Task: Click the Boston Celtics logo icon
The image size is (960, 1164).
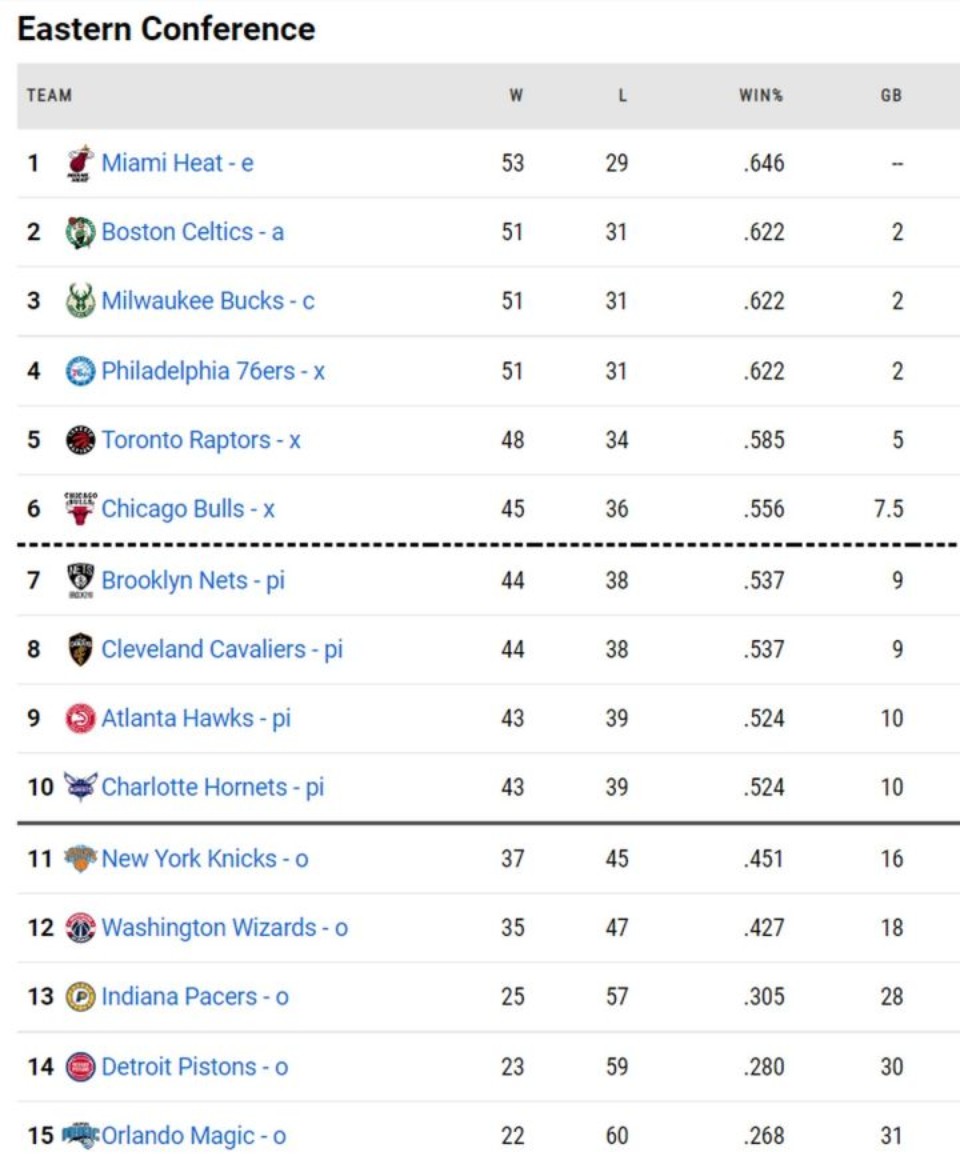Action: click(80, 232)
